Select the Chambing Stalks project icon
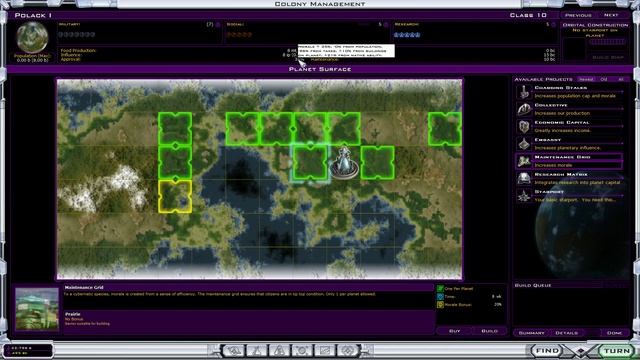The width and height of the screenshot is (640, 360). [x=523, y=92]
